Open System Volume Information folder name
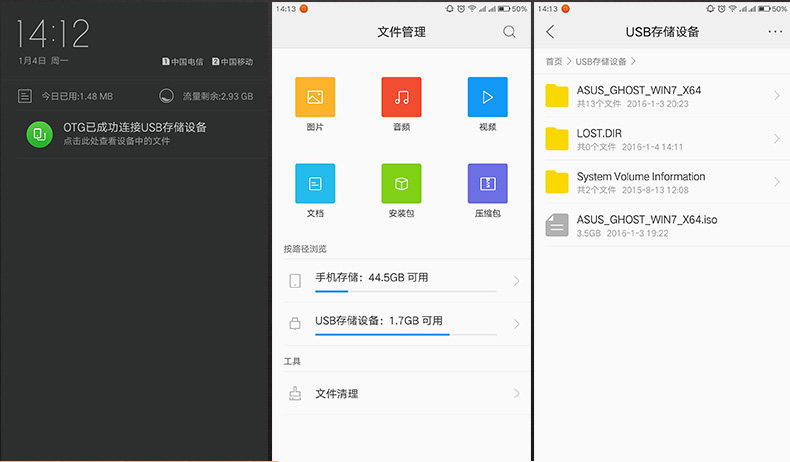The image size is (790, 462). pos(641,176)
